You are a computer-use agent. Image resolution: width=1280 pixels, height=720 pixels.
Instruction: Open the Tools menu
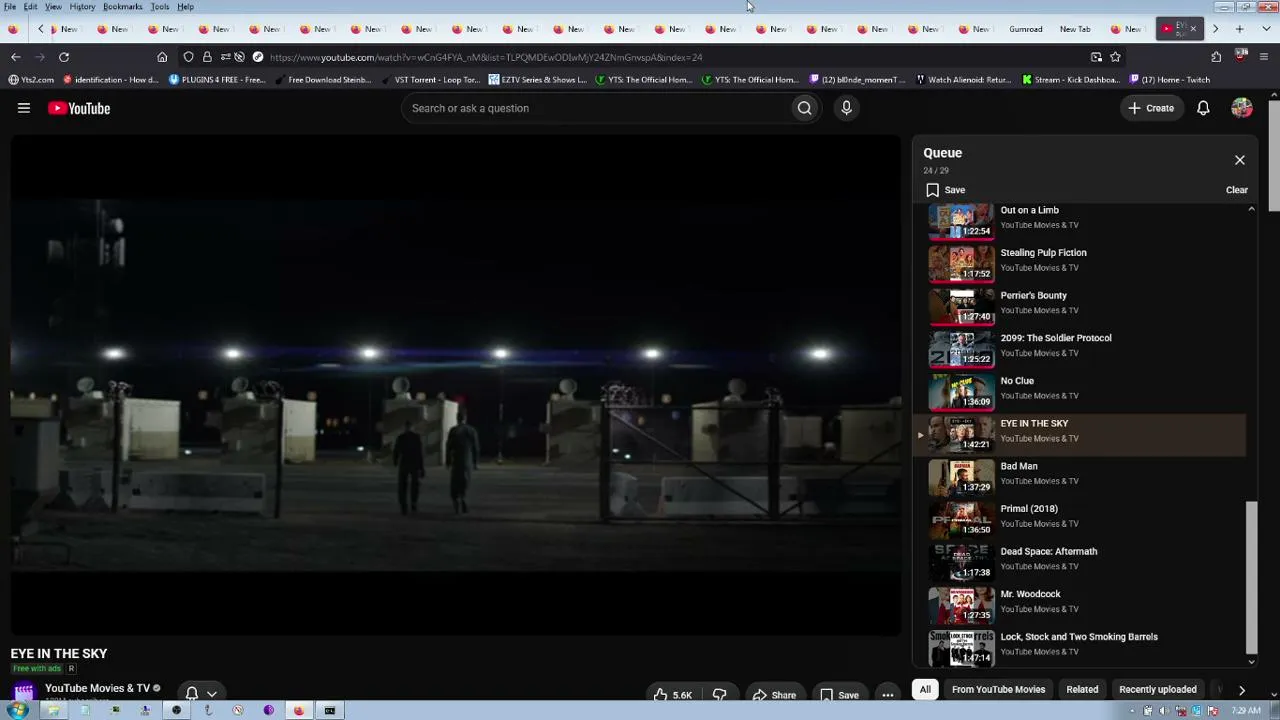coord(160,7)
